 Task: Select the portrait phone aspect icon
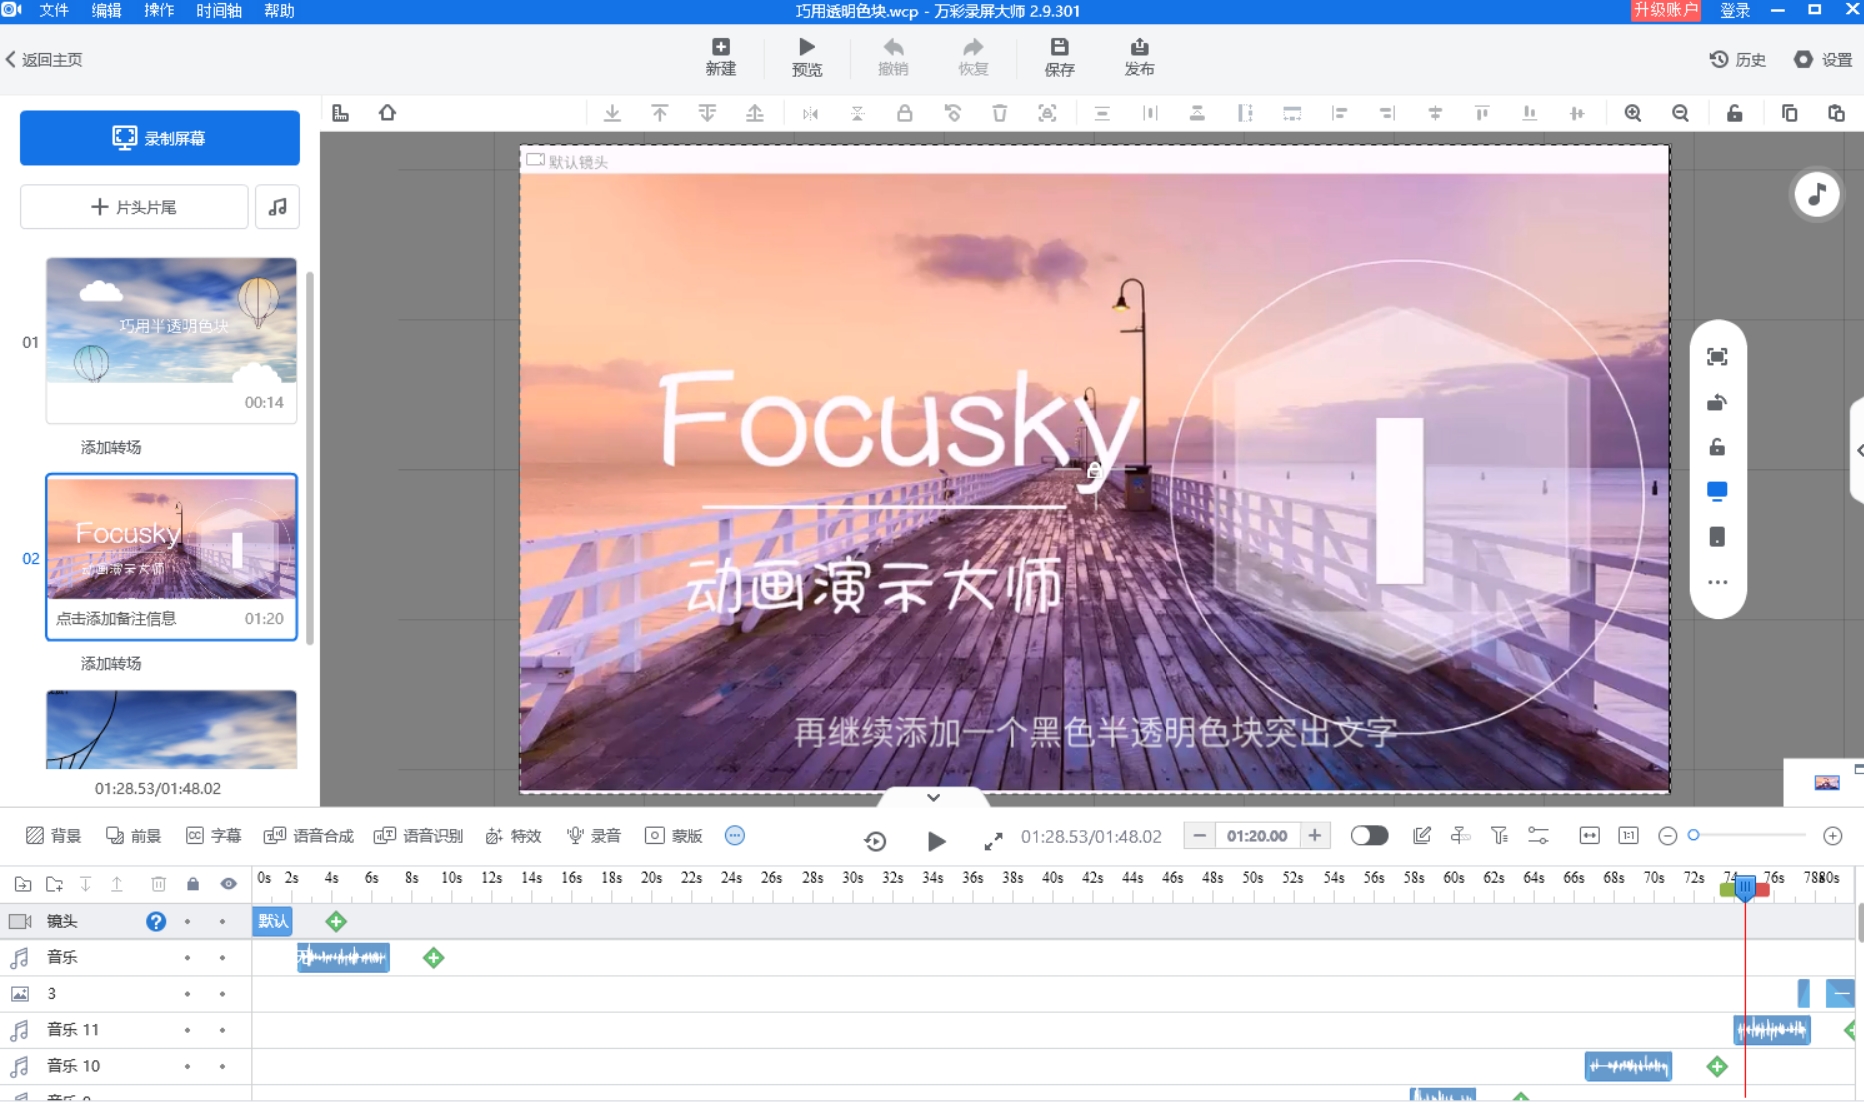tap(1717, 537)
